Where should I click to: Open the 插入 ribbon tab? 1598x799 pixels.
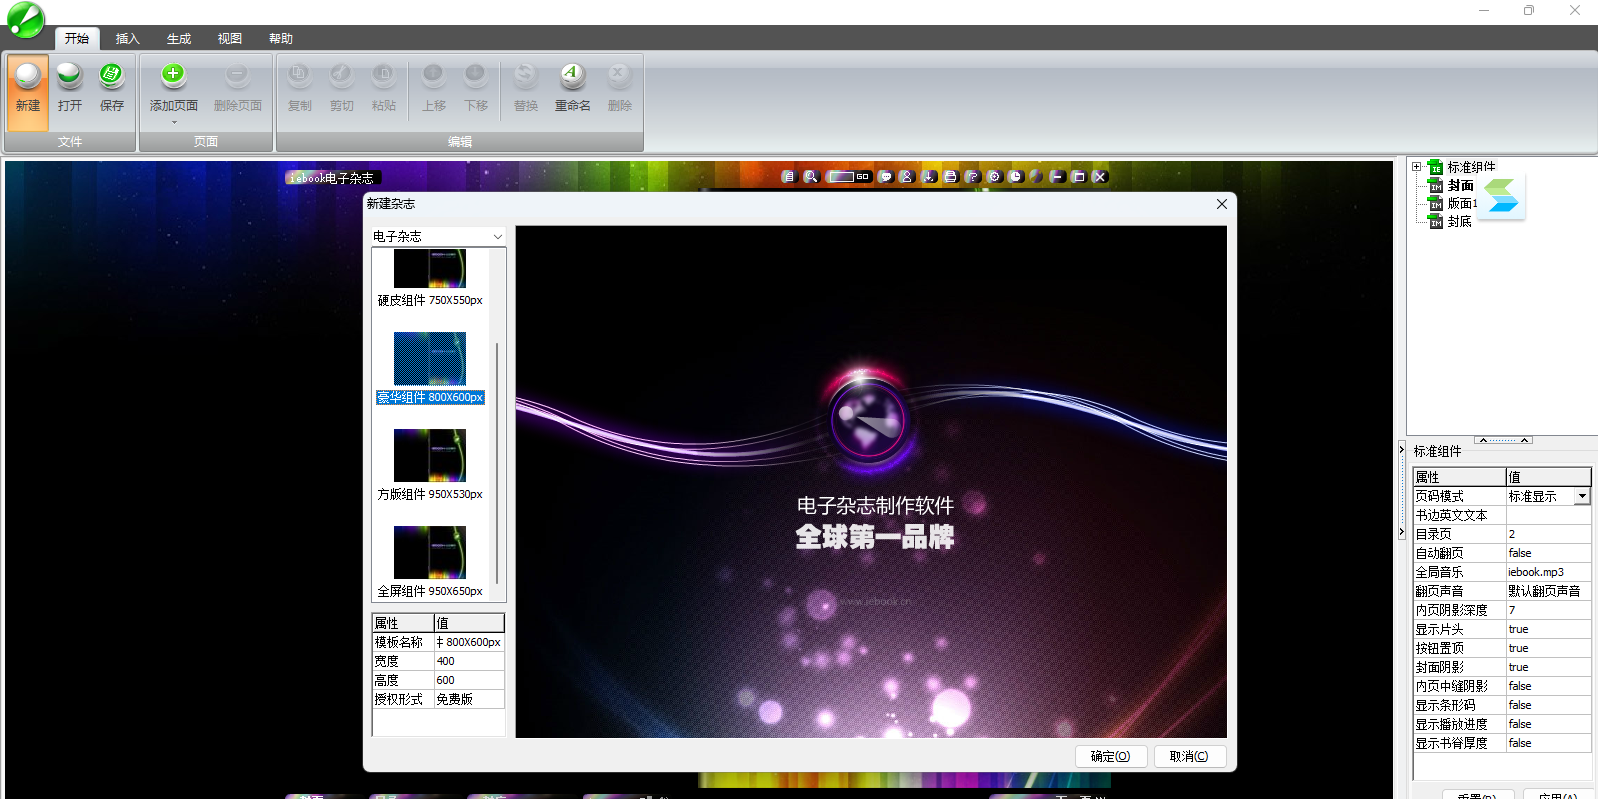tap(127, 39)
